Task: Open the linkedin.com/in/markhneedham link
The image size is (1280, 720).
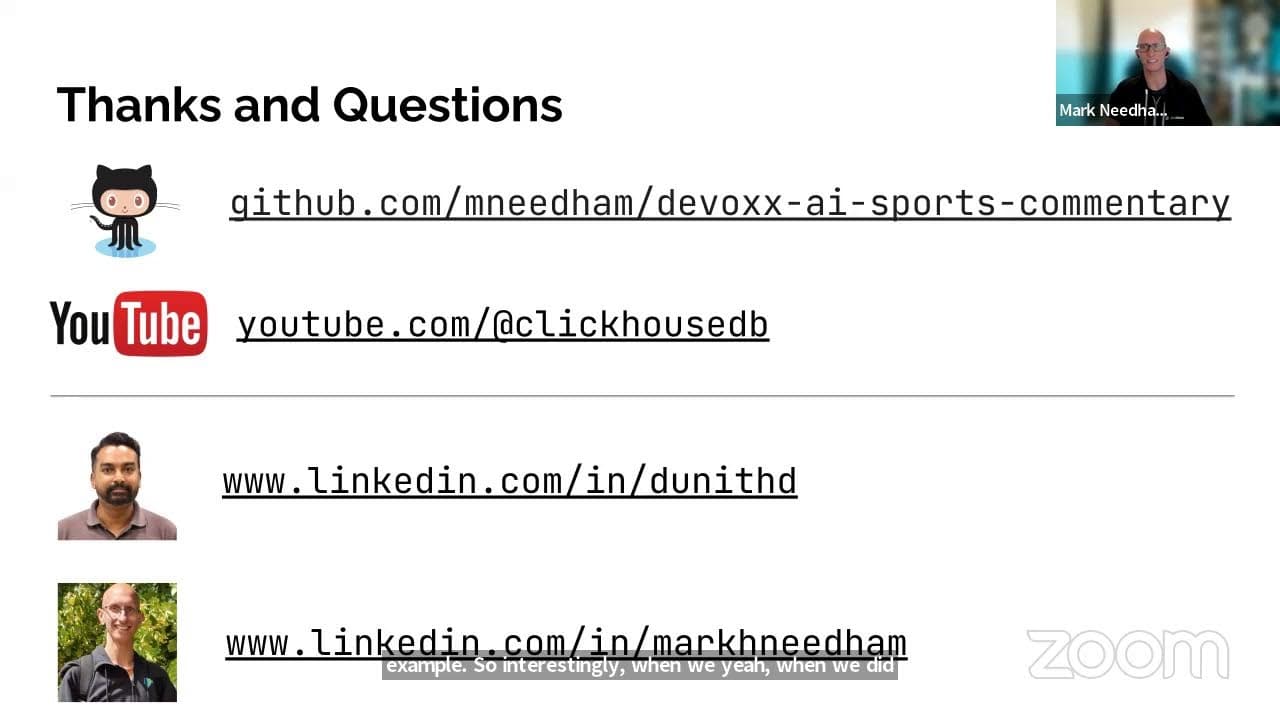Action: (x=566, y=640)
